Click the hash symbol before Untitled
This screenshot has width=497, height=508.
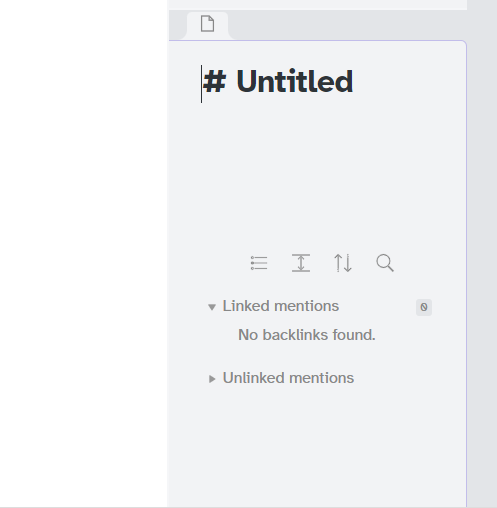tap(215, 82)
